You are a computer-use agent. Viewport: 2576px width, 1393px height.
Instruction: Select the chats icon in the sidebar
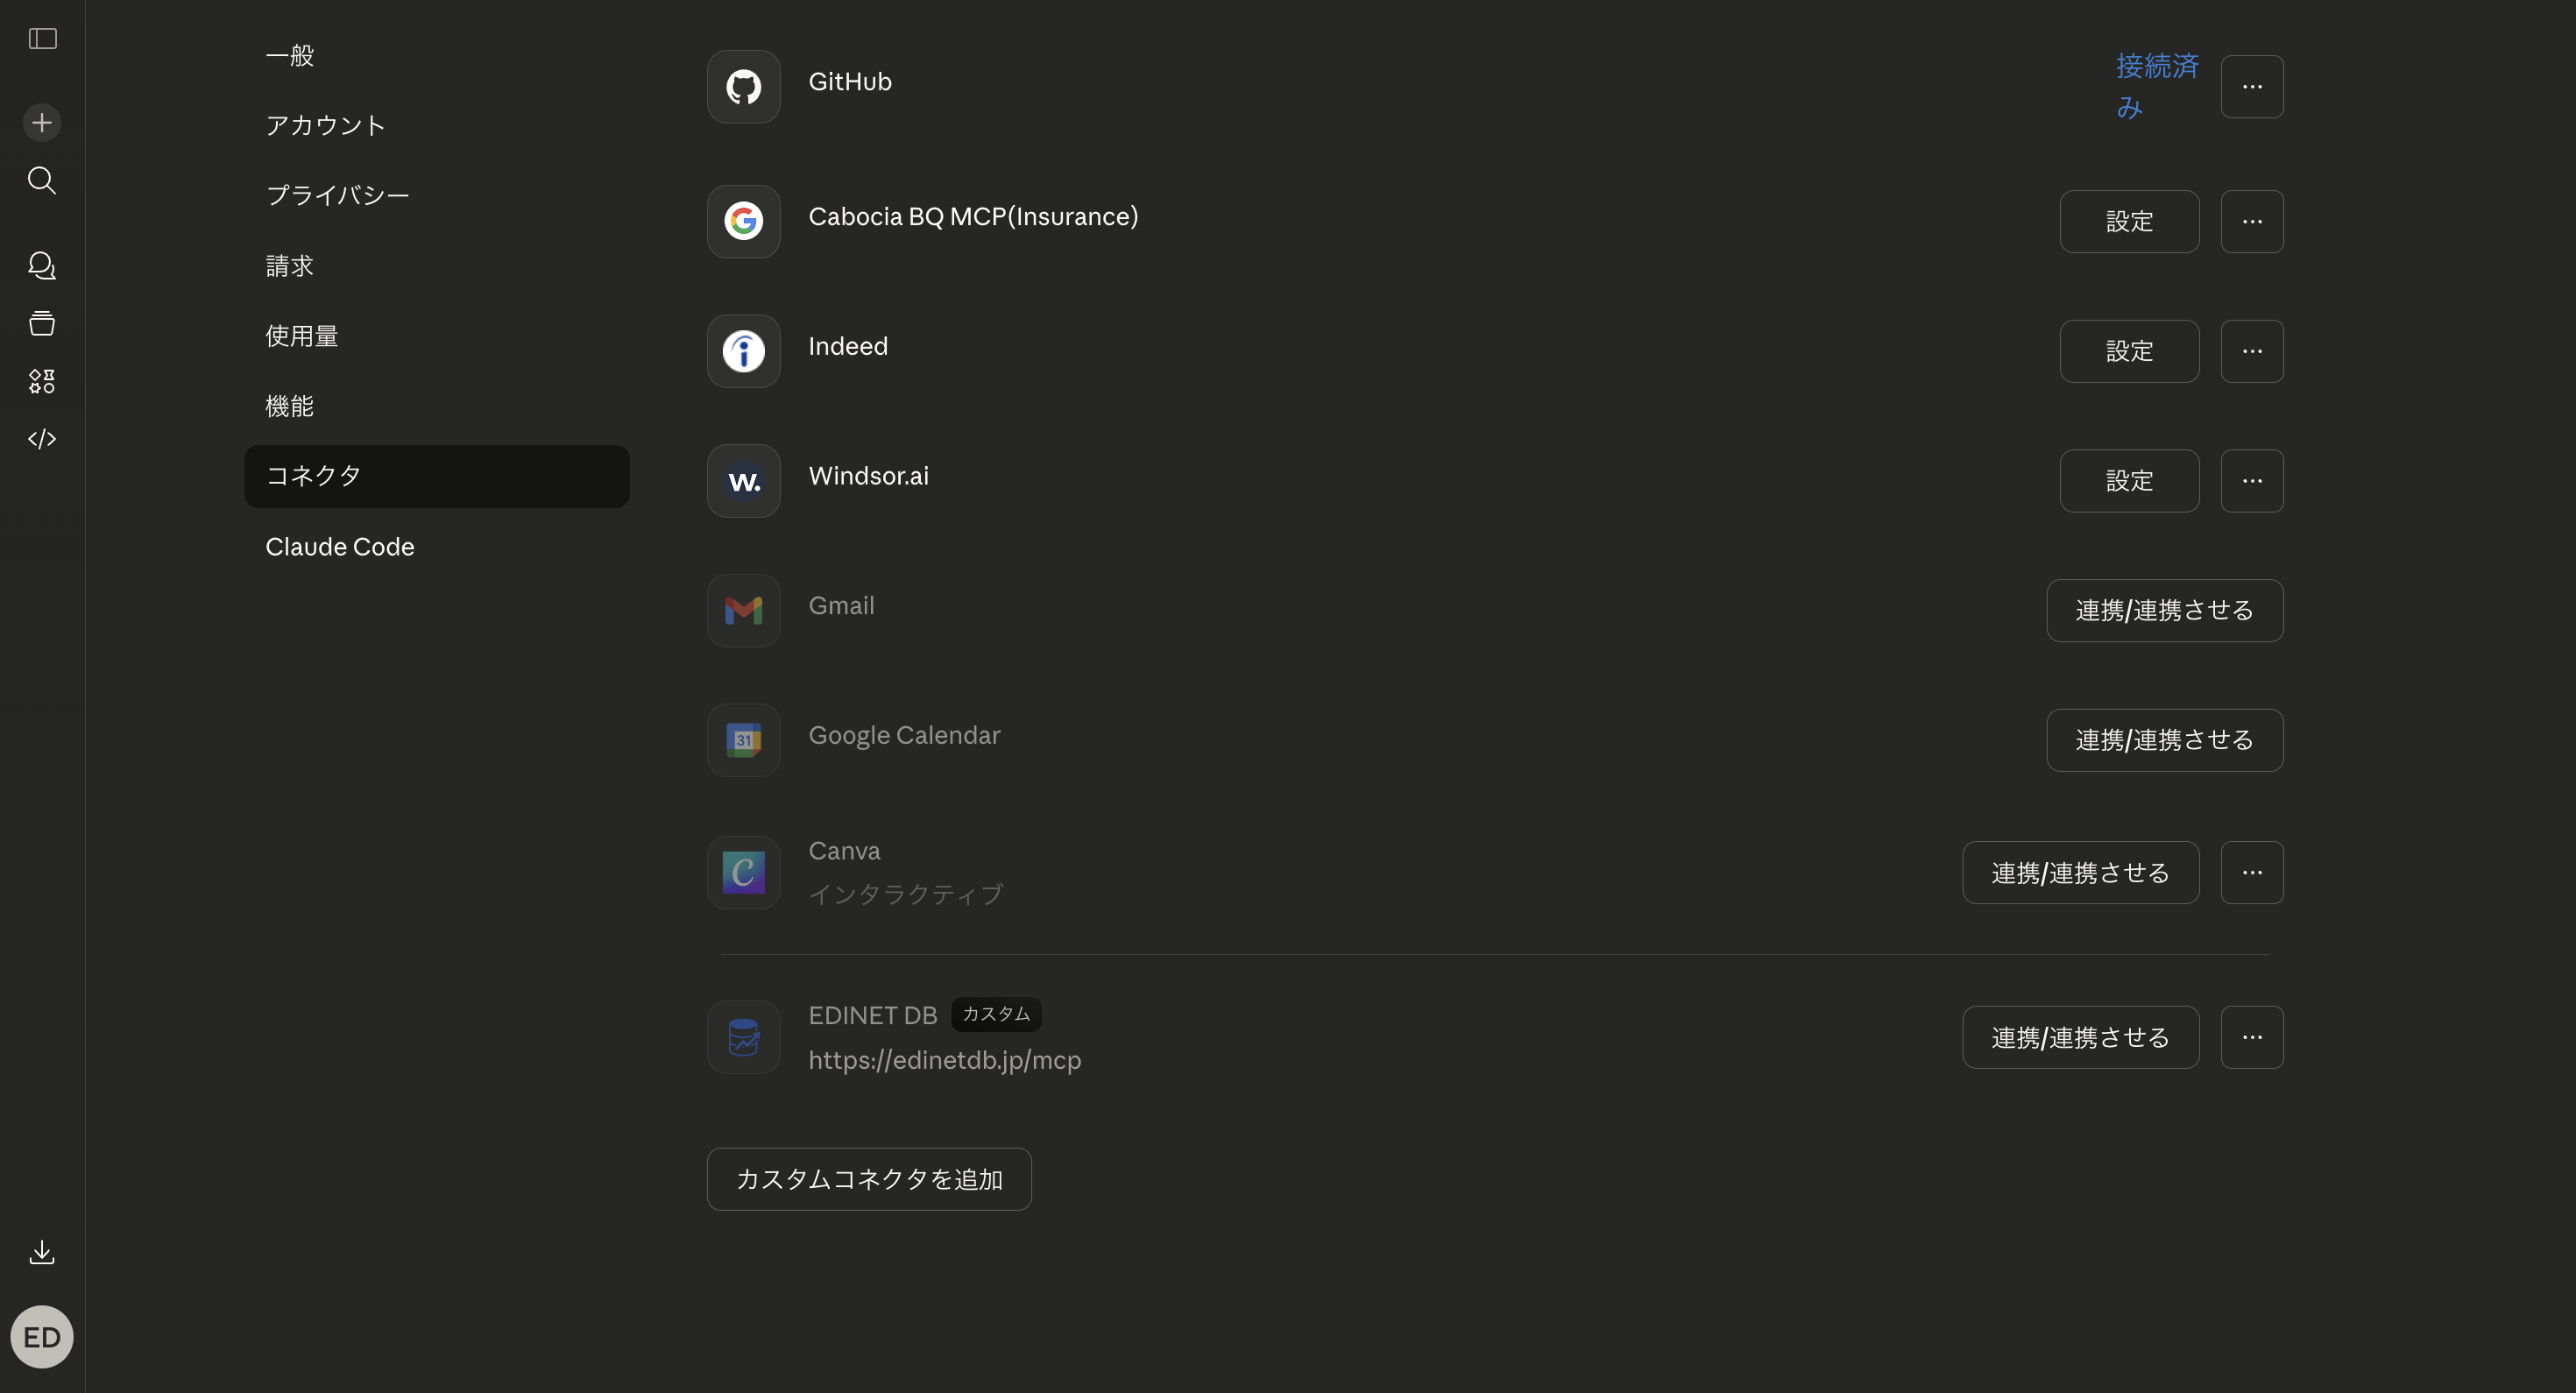[41, 265]
